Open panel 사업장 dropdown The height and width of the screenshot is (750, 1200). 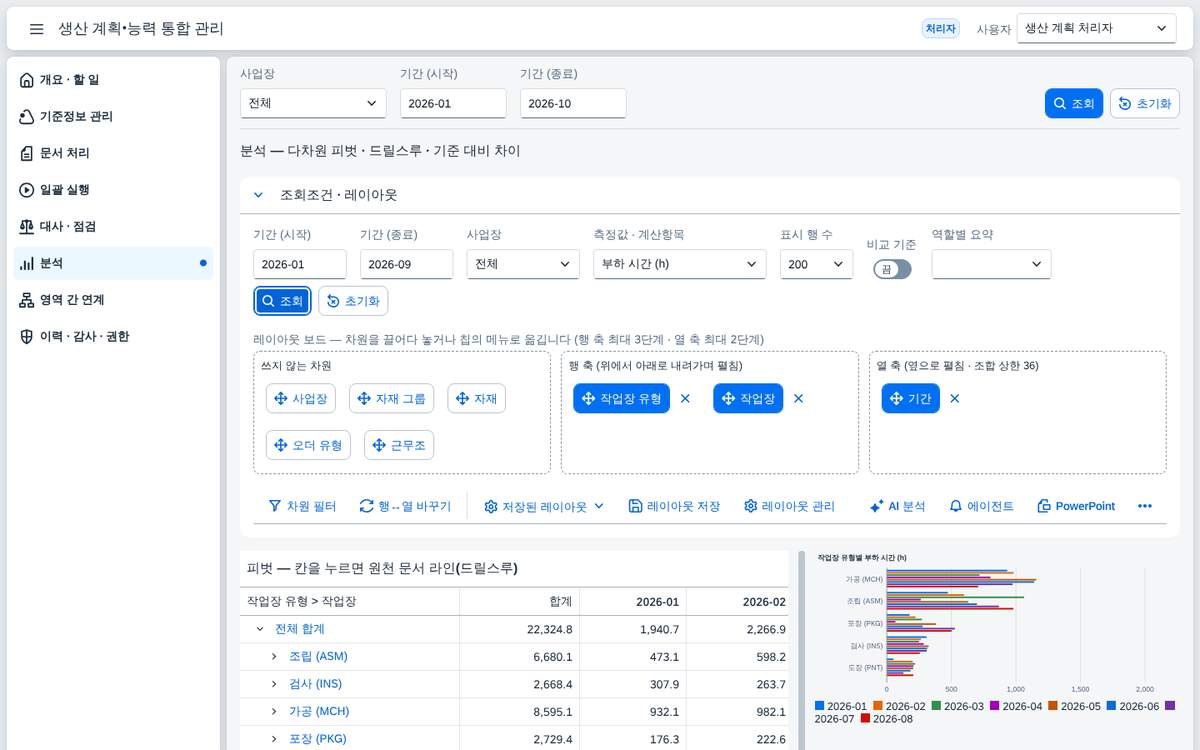coord(523,264)
